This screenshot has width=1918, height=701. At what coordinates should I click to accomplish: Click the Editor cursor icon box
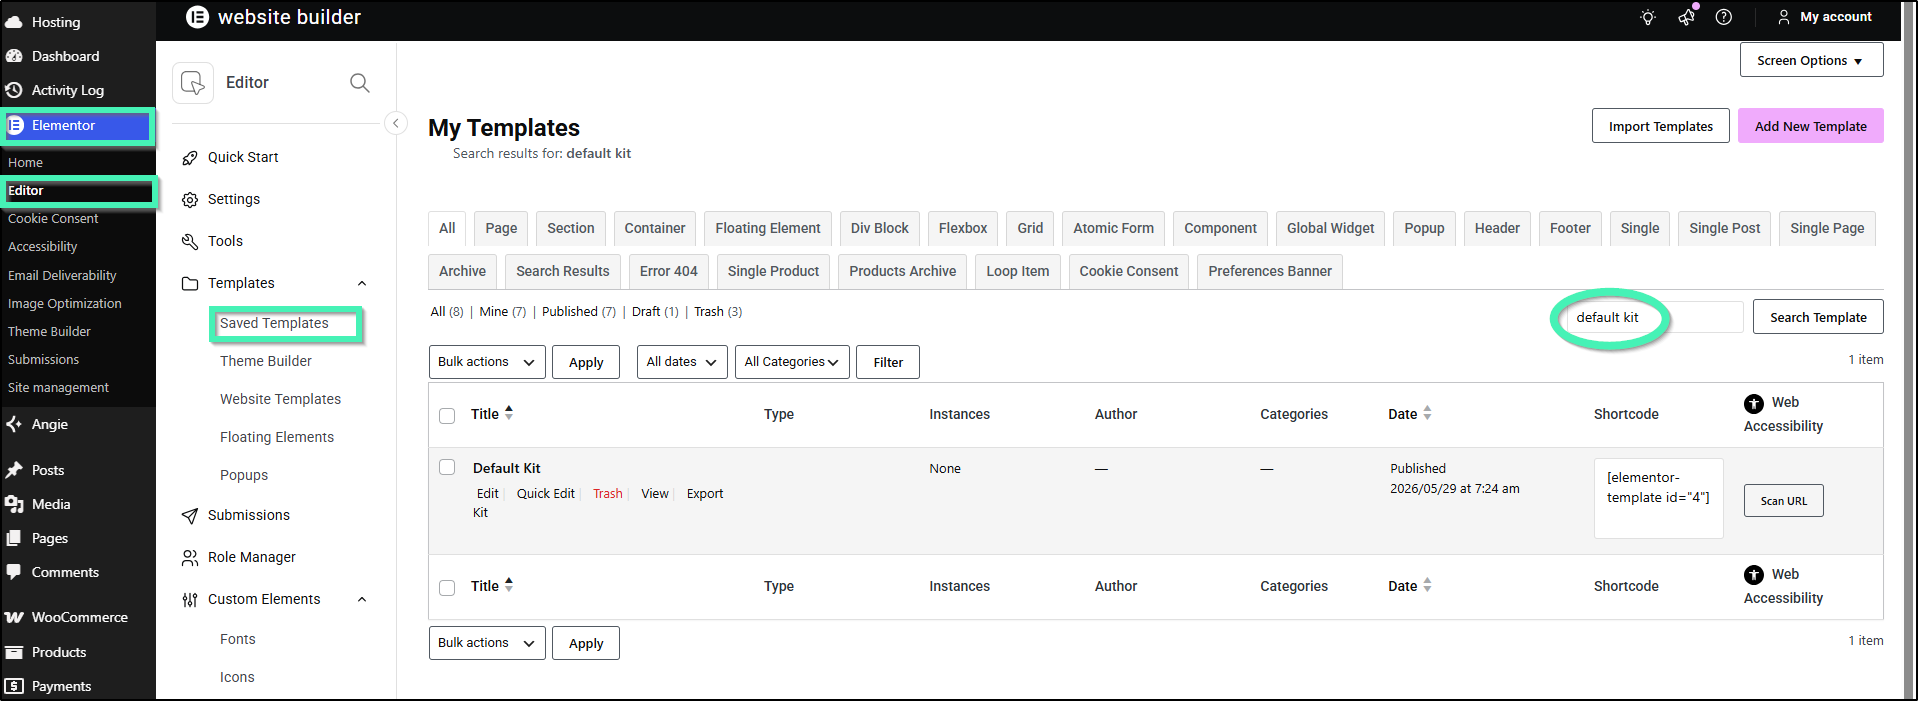(x=193, y=83)
